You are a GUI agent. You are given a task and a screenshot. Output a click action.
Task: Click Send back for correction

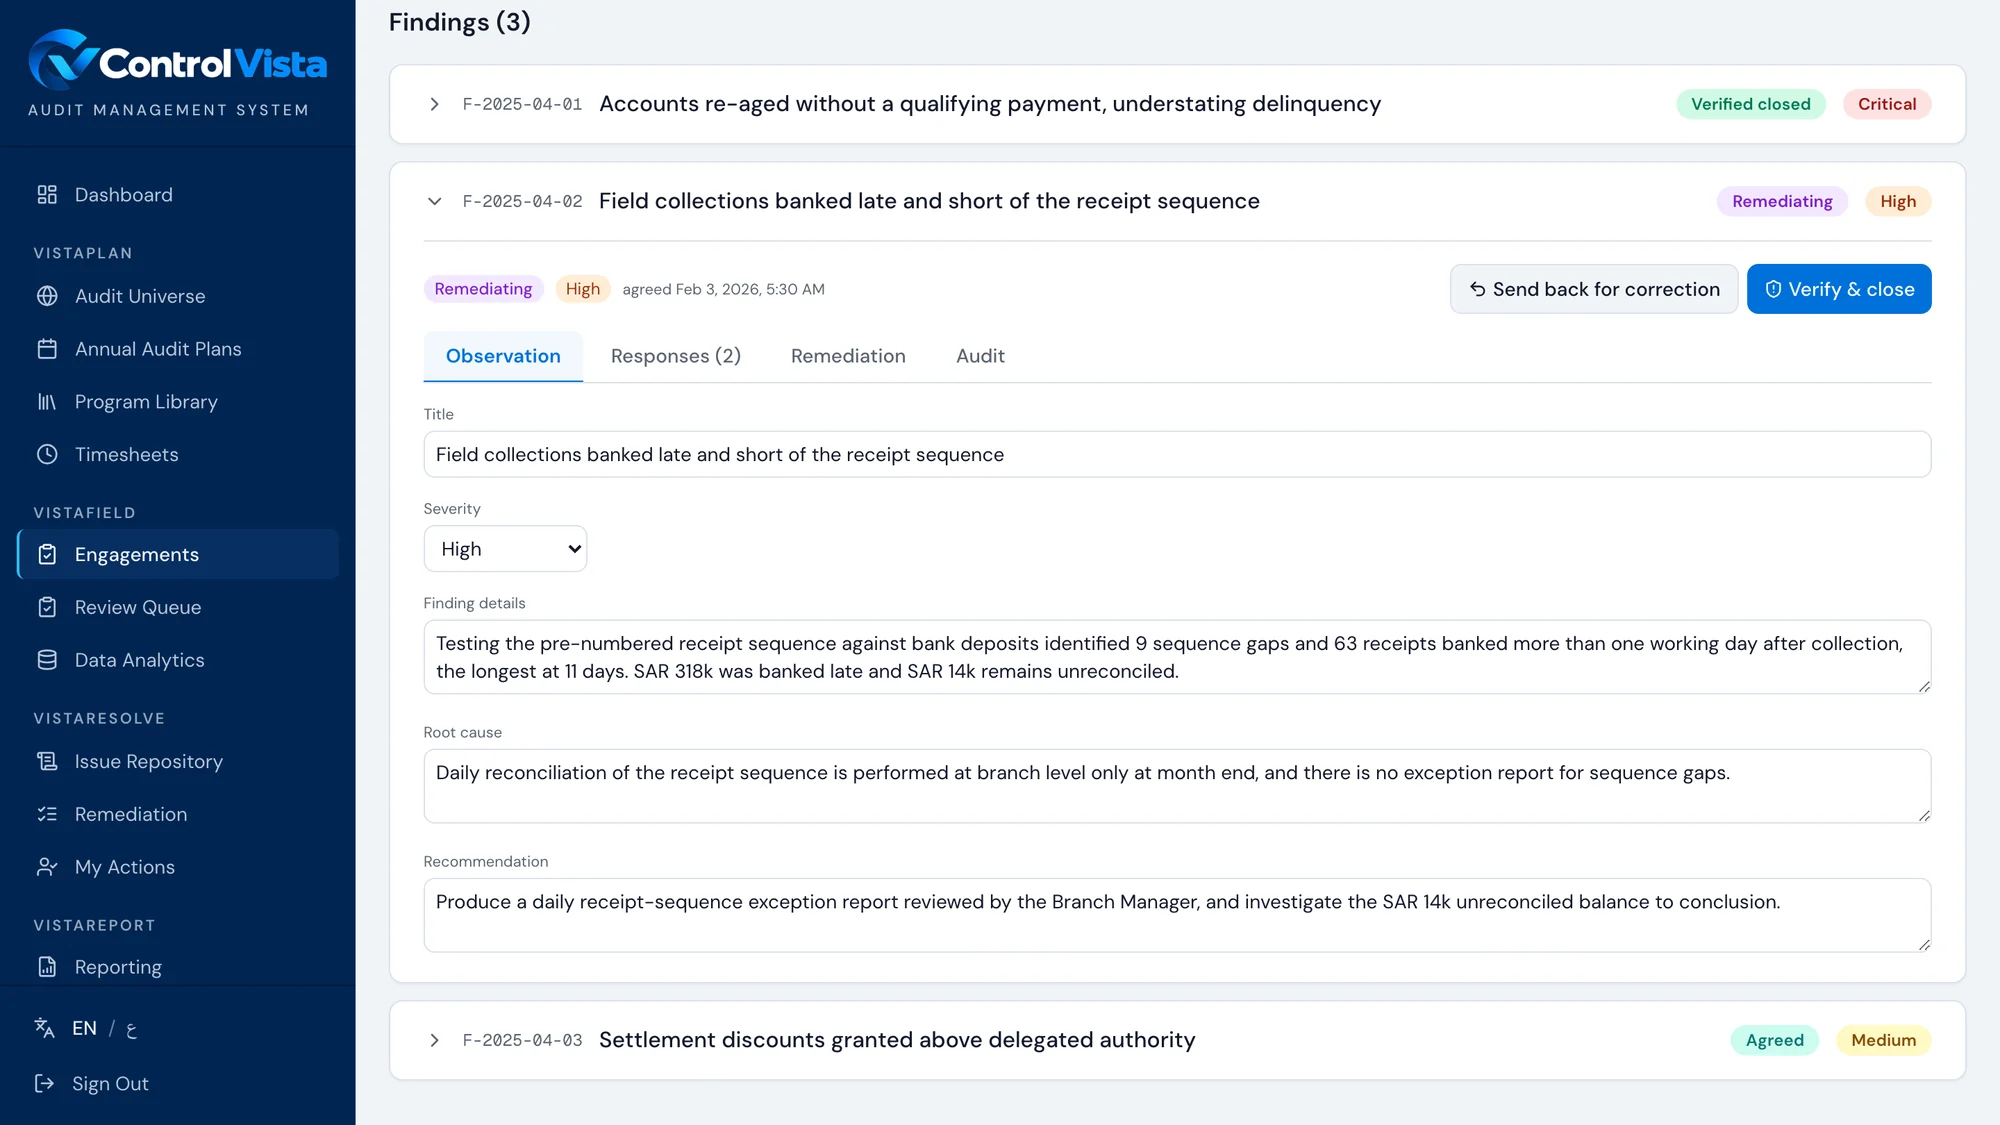coord(1594,289)
